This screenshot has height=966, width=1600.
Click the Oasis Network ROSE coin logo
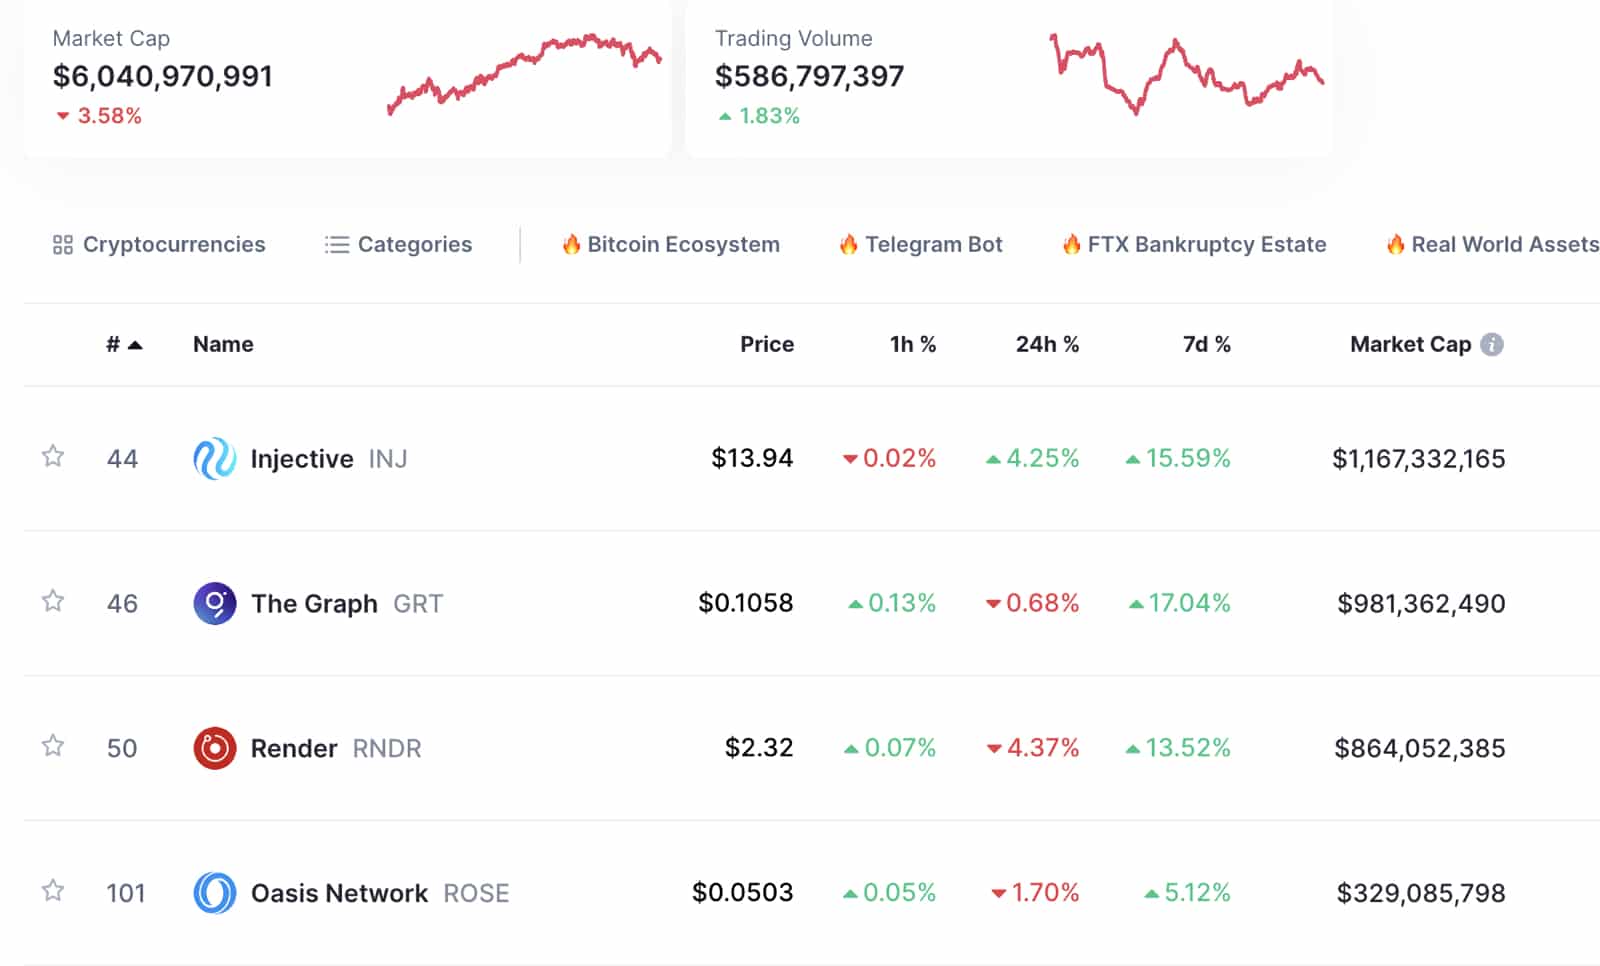pos(216,892)
